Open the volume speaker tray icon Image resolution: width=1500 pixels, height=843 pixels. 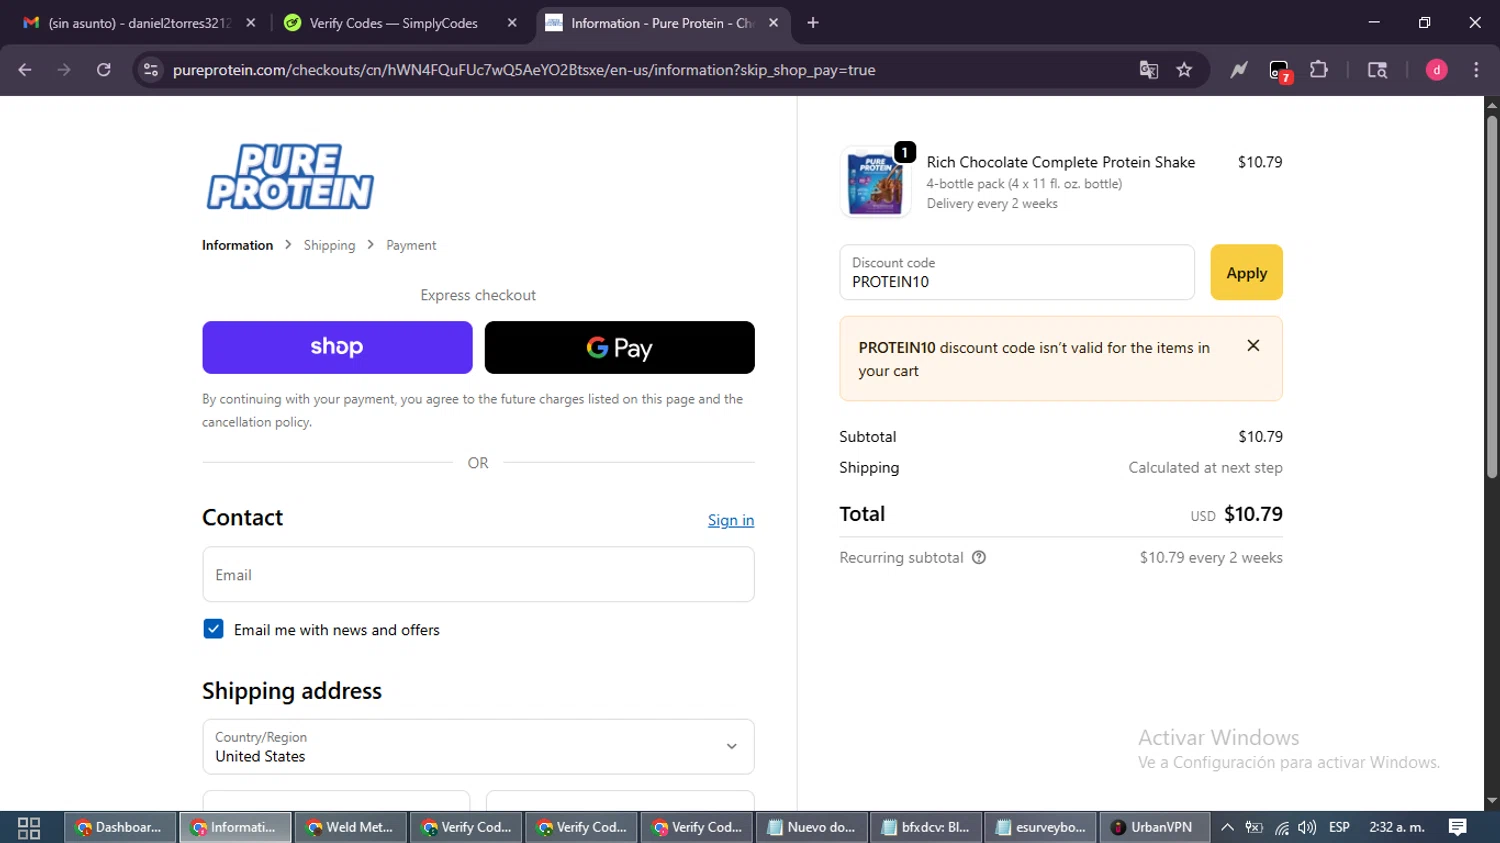(1307, 827)
